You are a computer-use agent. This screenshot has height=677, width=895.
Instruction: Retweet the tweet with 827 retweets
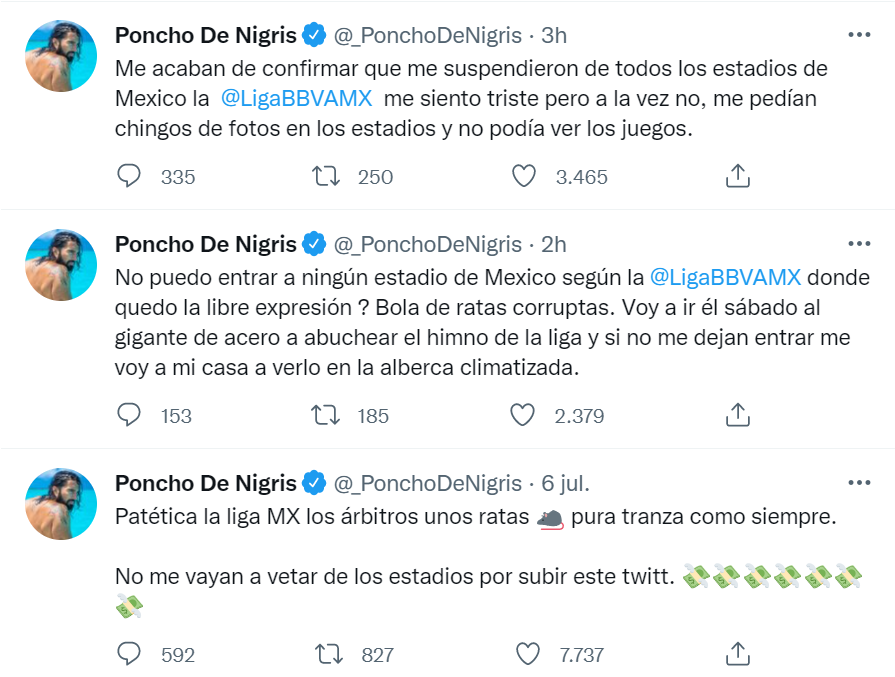(326, 655)
